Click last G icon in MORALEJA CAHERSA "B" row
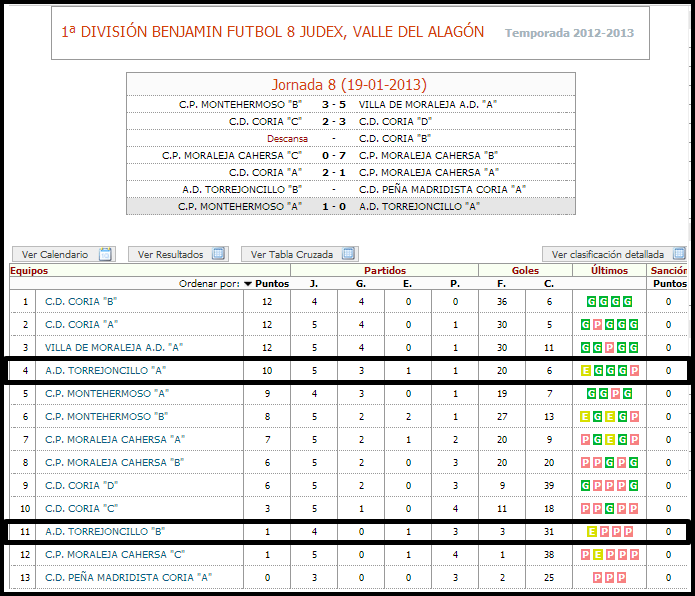The width and height of the screenshot is (695, 596). pyautogui.click(x=634, y=463)
